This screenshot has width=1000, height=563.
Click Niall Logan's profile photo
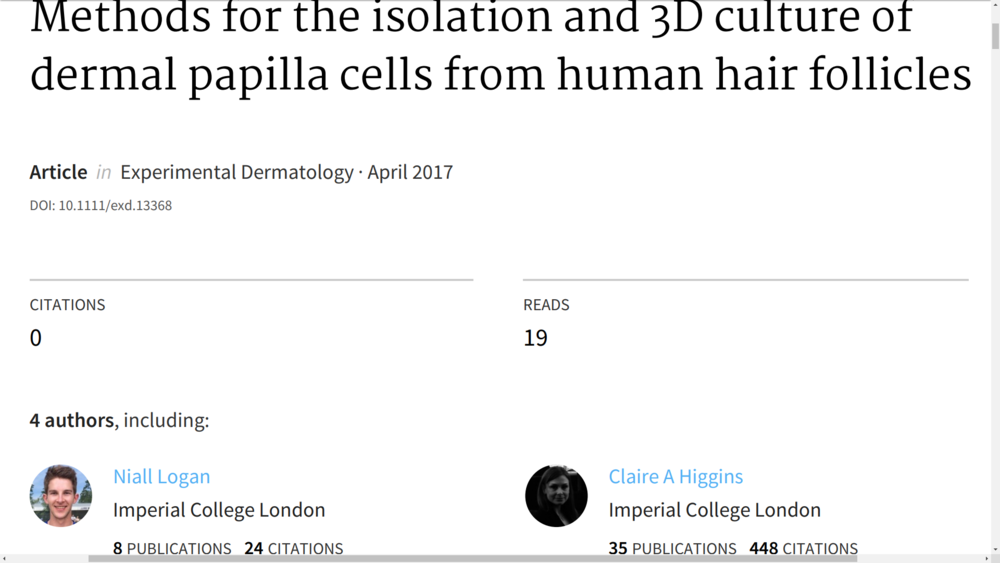tap(61, 495)
